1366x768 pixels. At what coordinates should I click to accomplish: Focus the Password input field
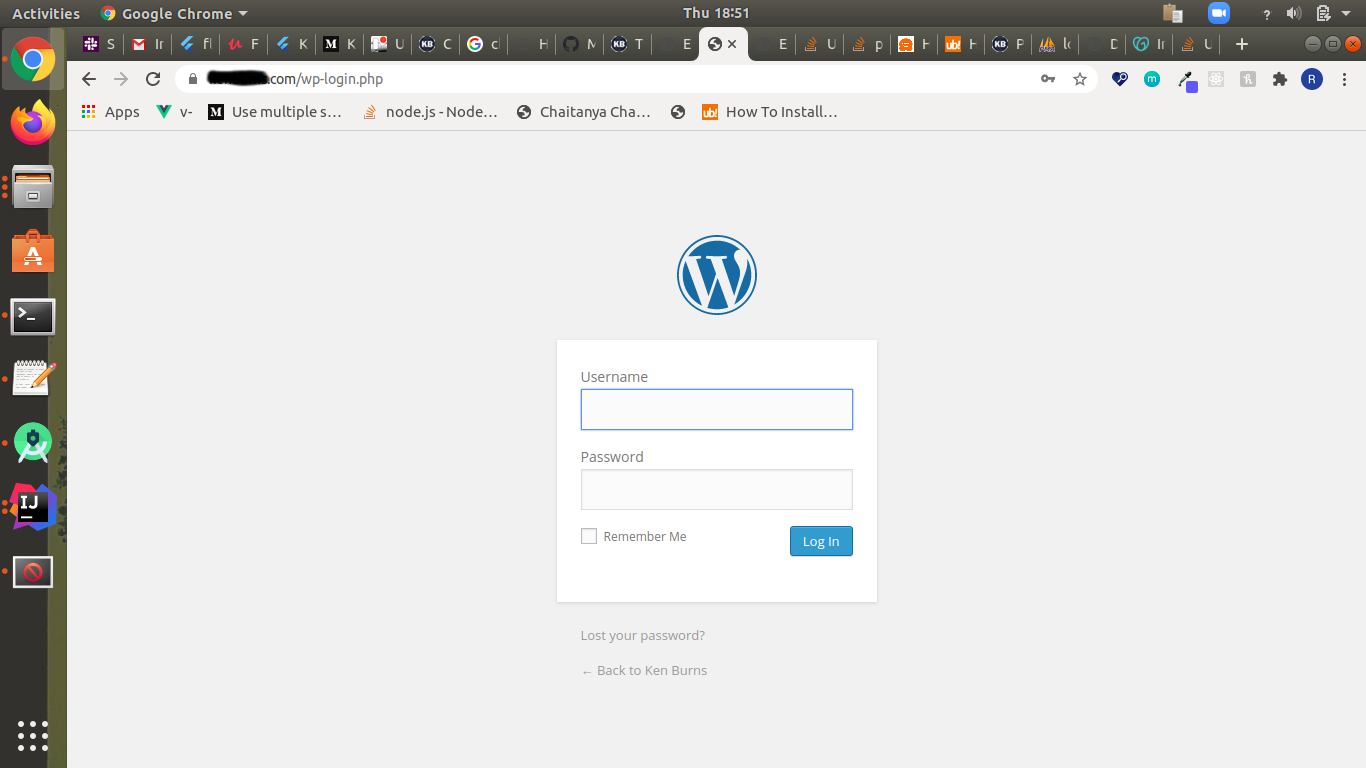(717, 490)
